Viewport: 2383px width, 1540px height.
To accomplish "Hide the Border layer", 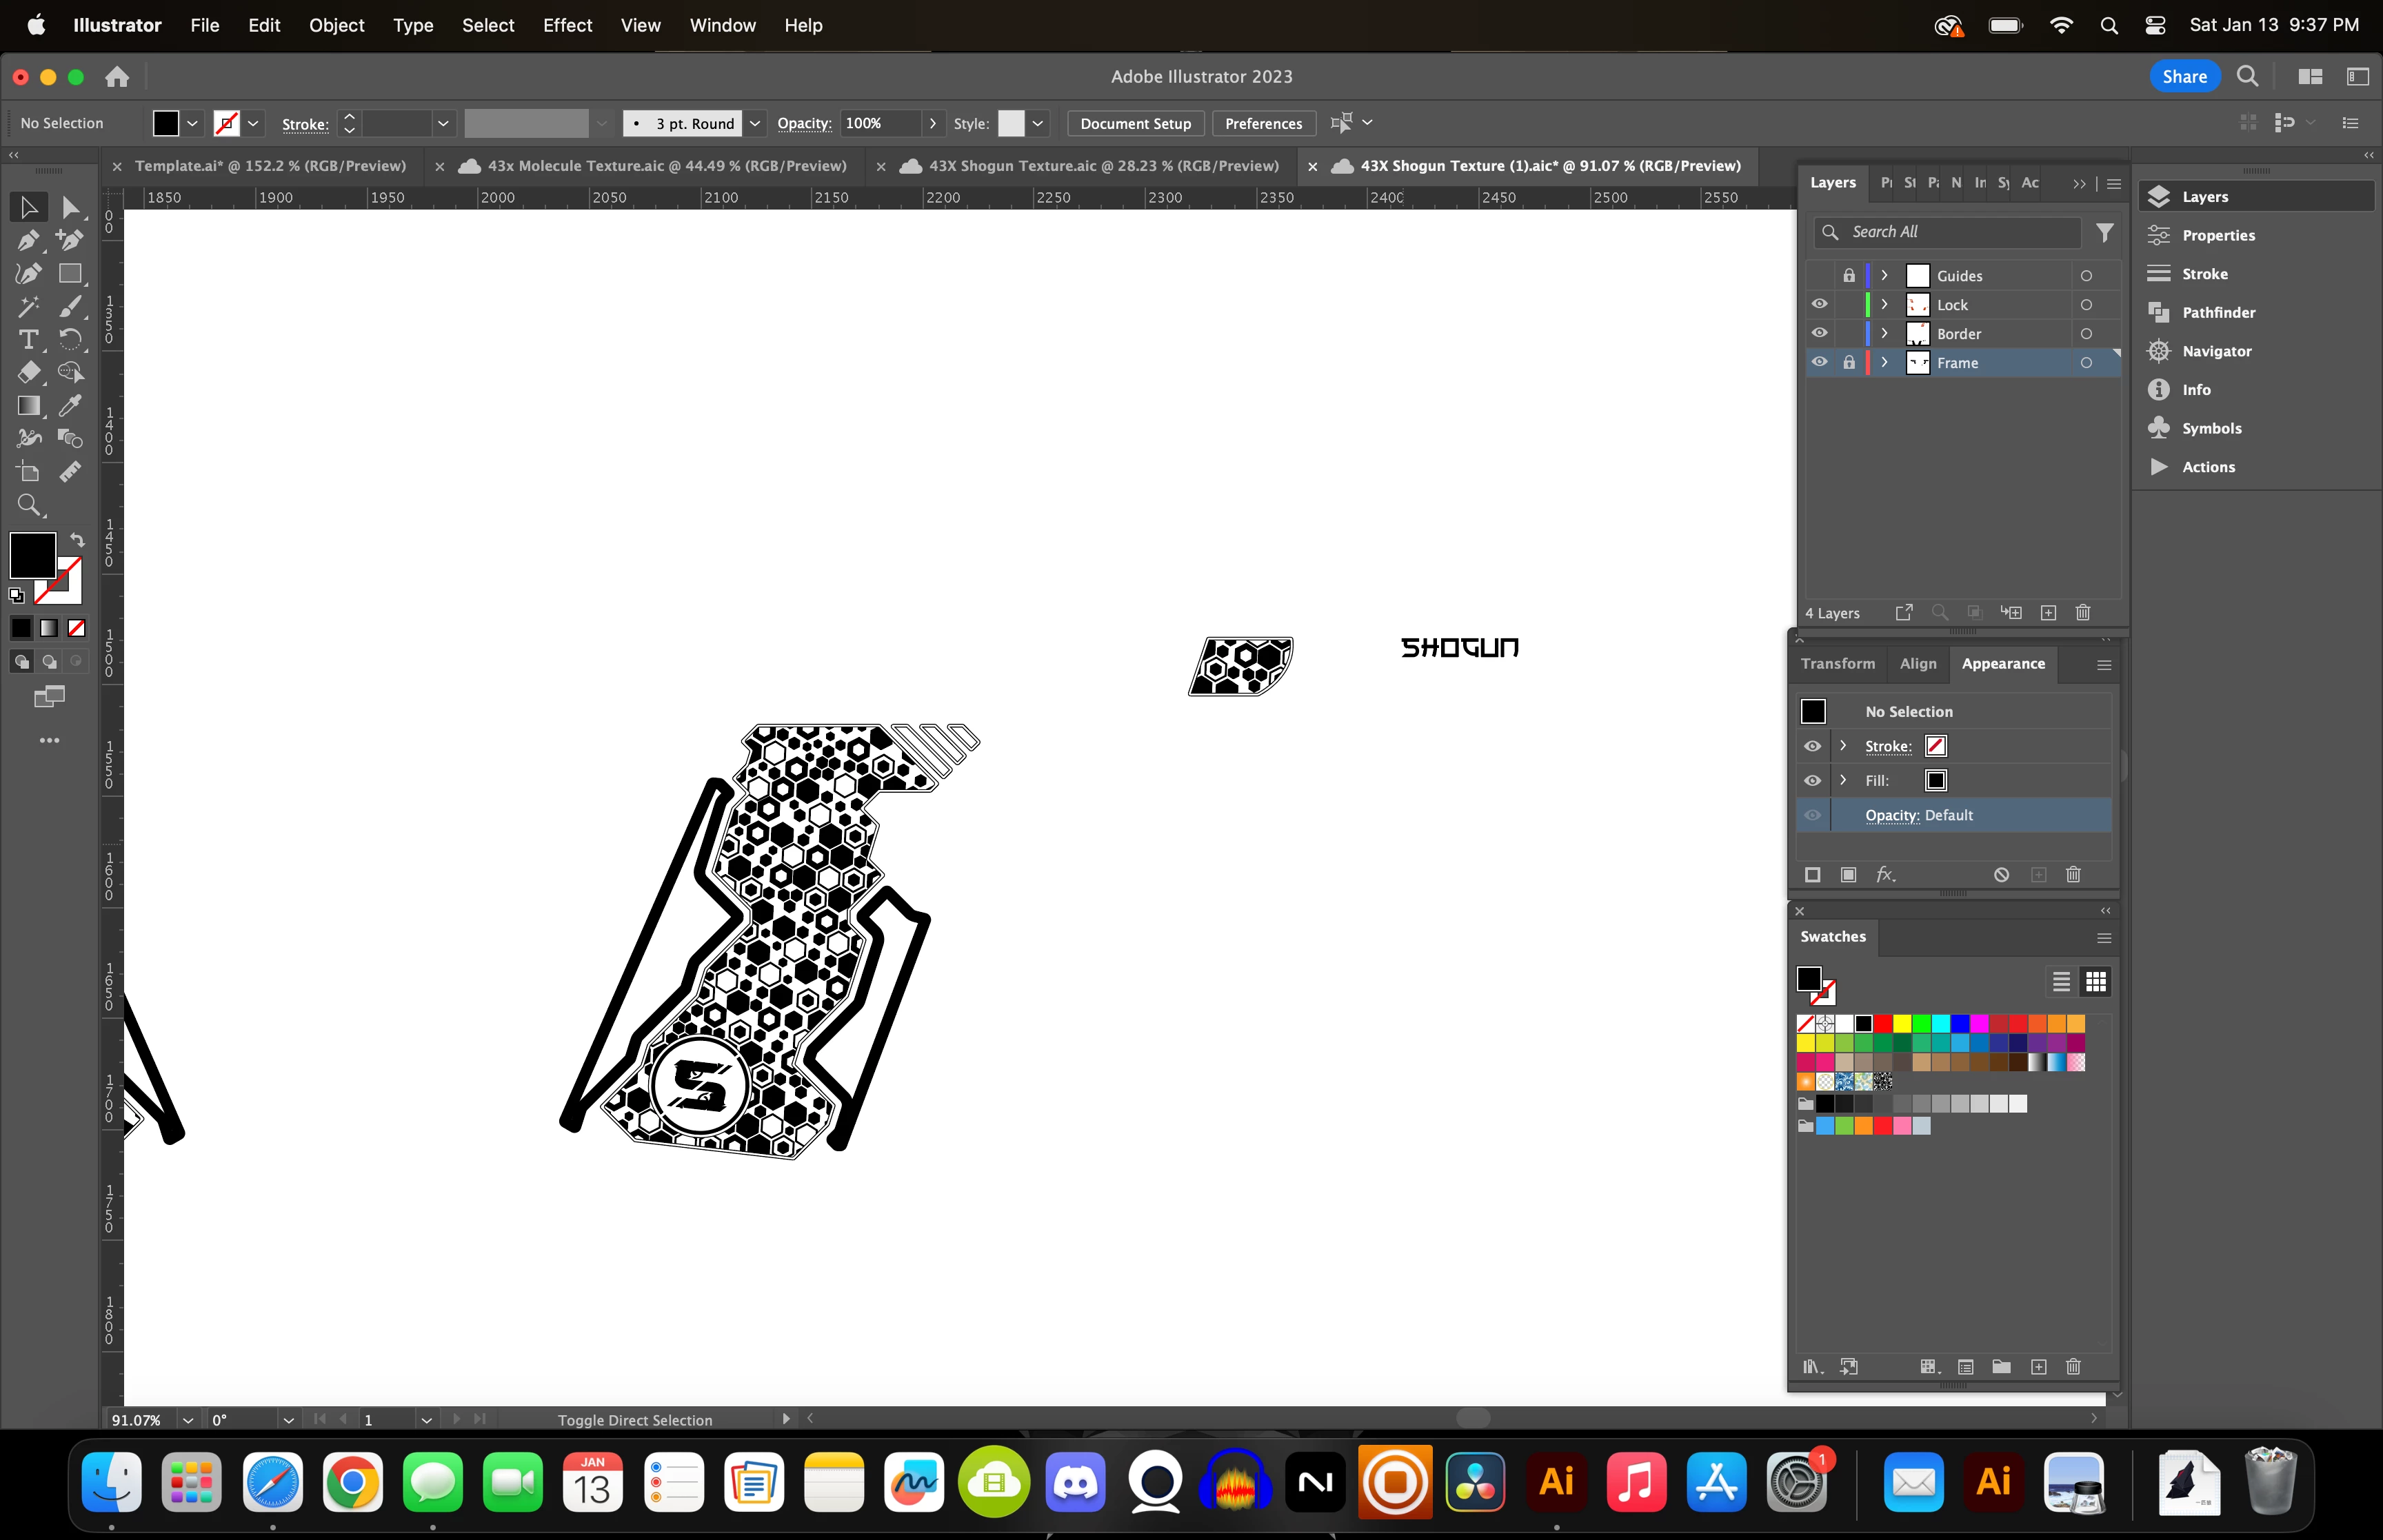I will pos(1819,333).
